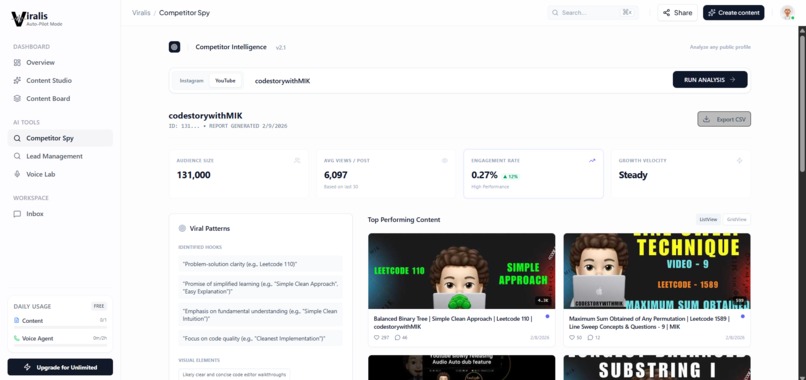Screen dimensions: 806x380
Task: Switch to ListView layout
Action: coord(708,220)
